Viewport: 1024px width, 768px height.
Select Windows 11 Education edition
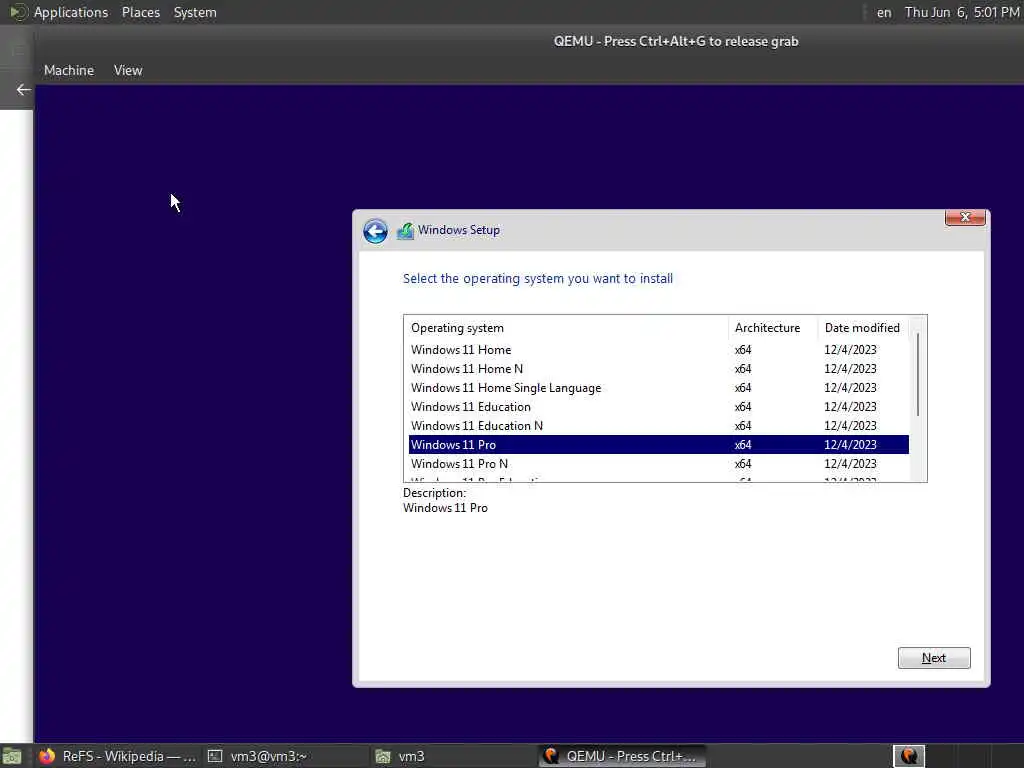(x=658, y=407)
